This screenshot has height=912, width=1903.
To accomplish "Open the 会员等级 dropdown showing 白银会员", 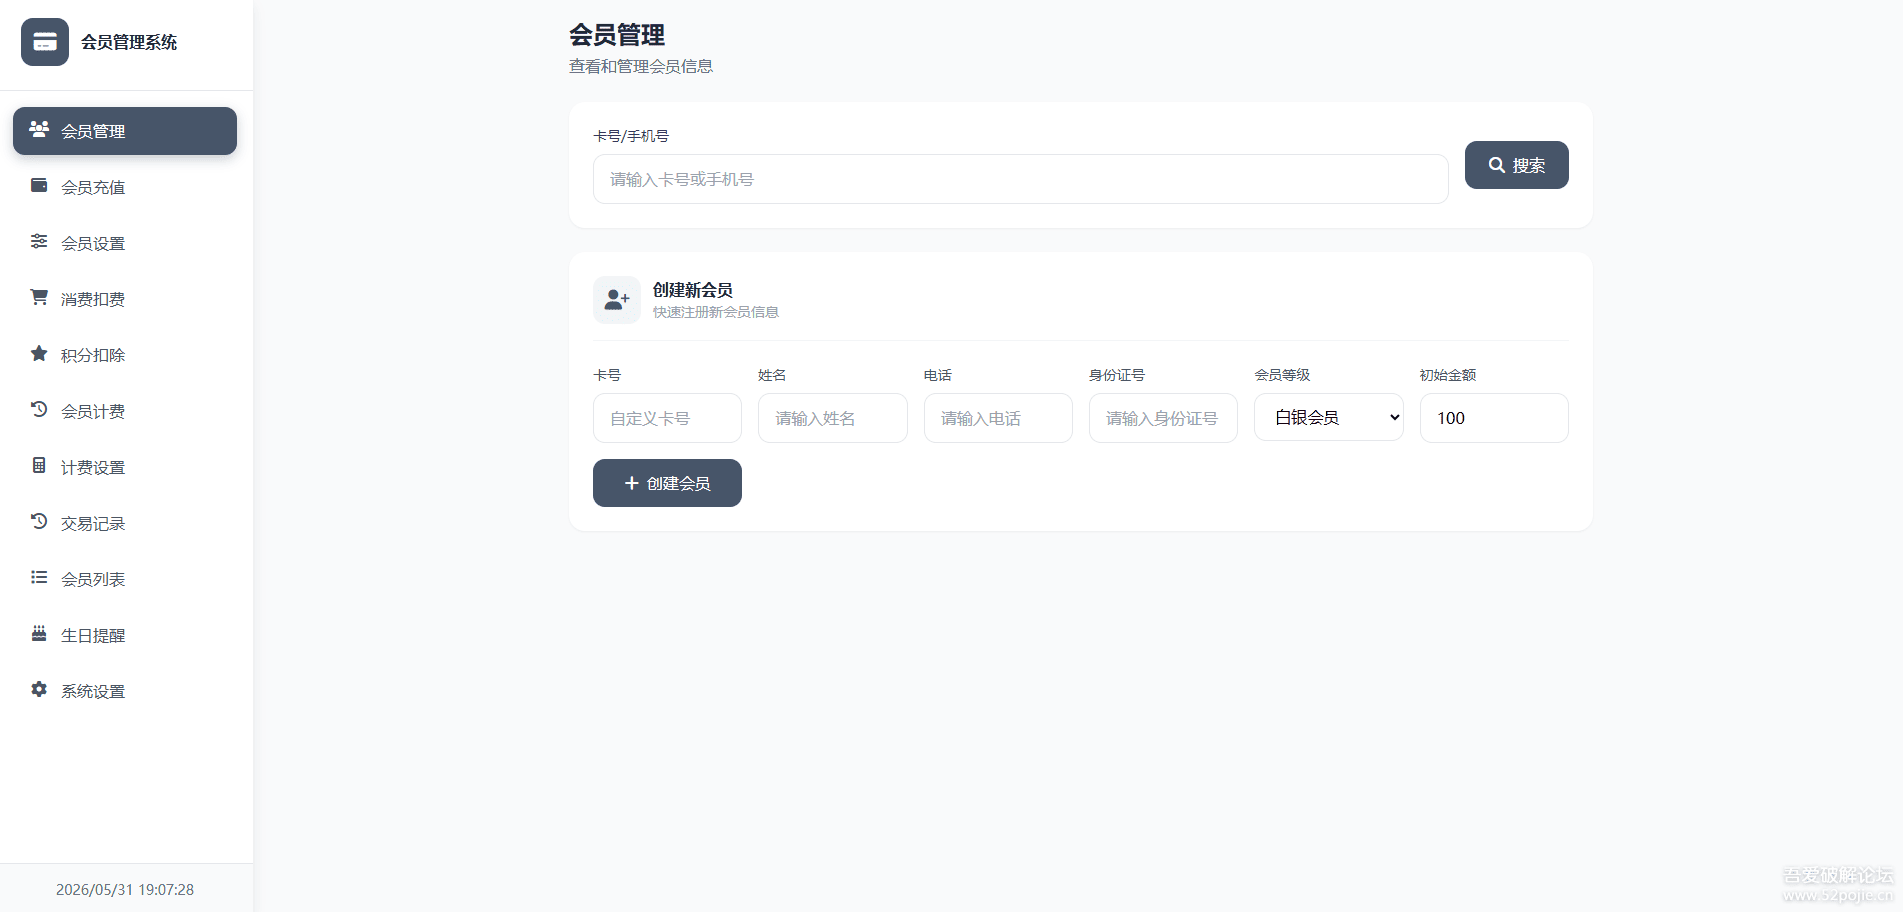I will (x=1328, y=418).
